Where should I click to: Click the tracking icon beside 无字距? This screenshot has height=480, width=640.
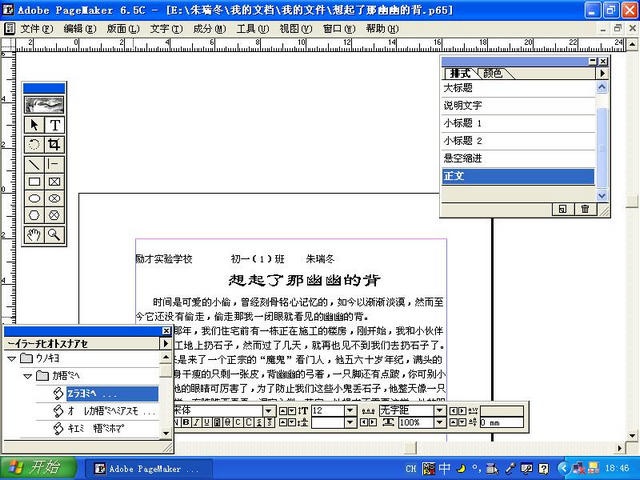(x=369, y=411)
